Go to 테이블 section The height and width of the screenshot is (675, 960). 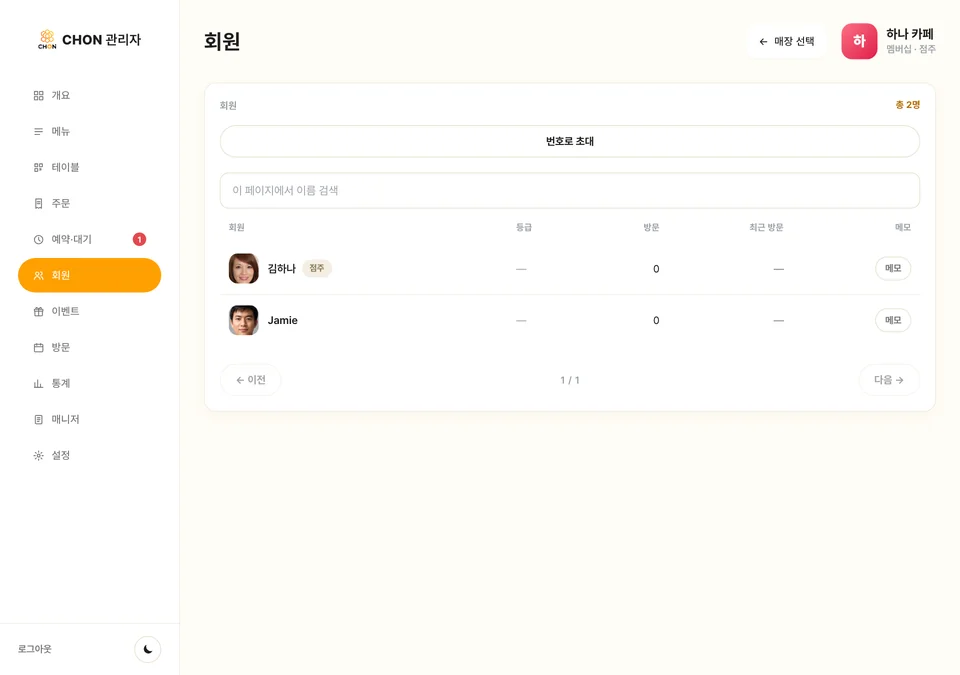tap(89, 167)
